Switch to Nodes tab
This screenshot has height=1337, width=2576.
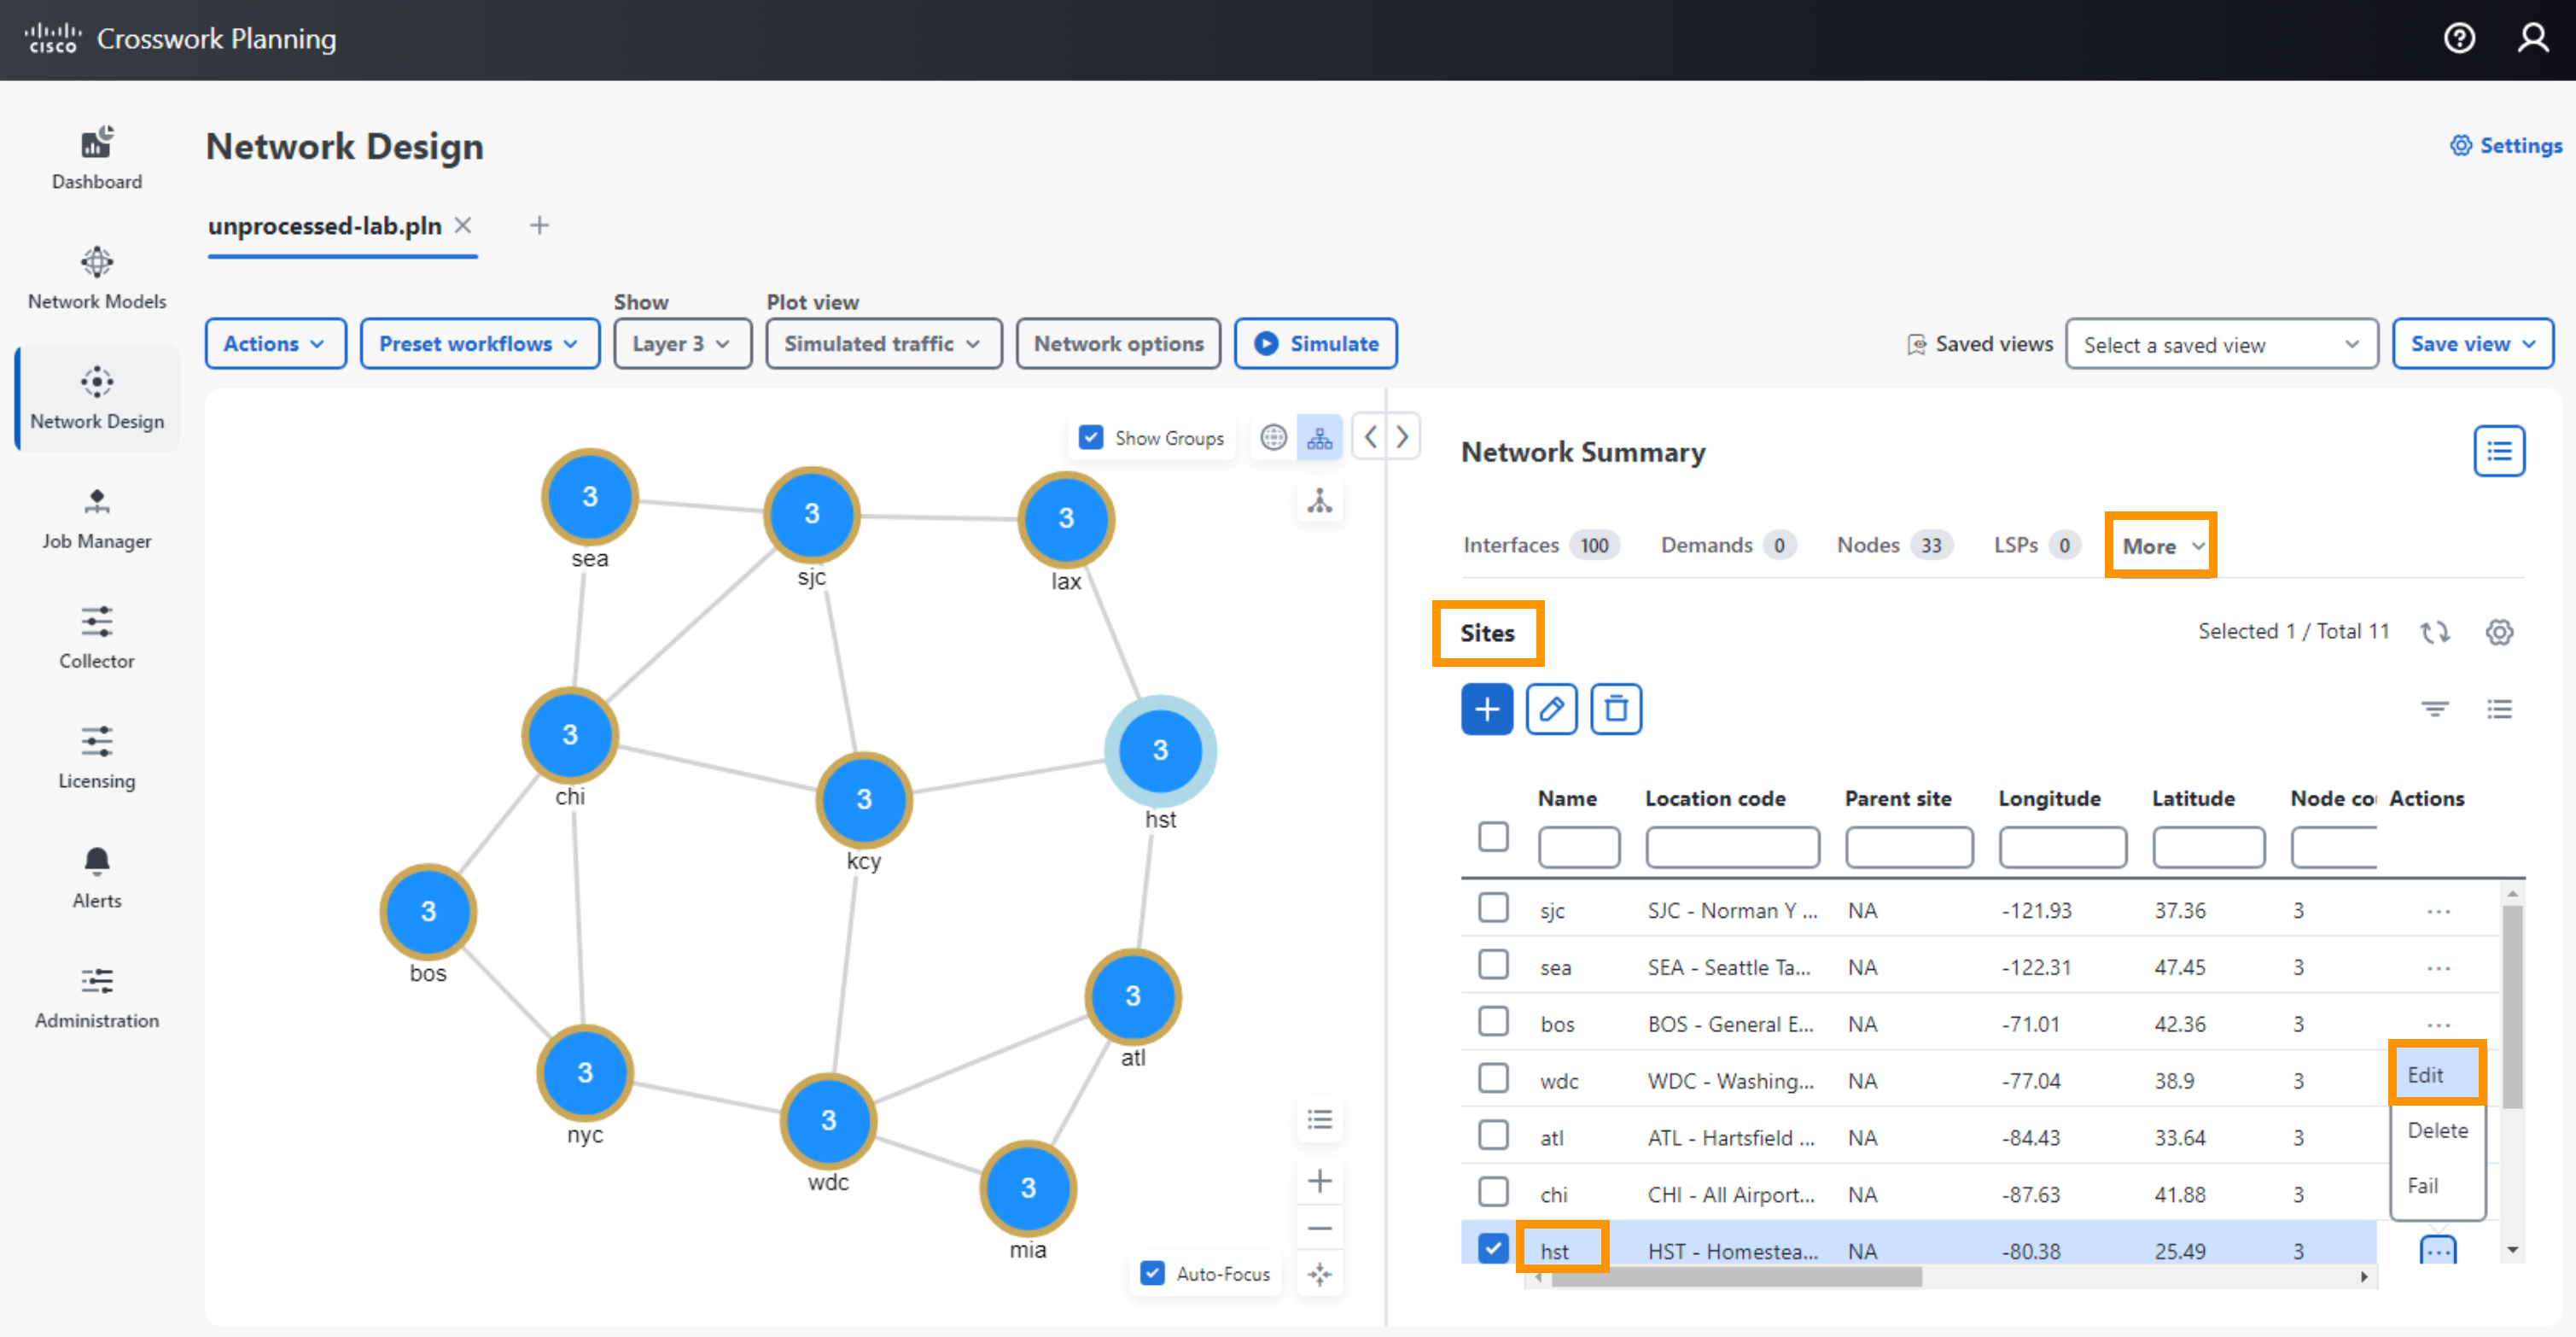click(1894, 545)
